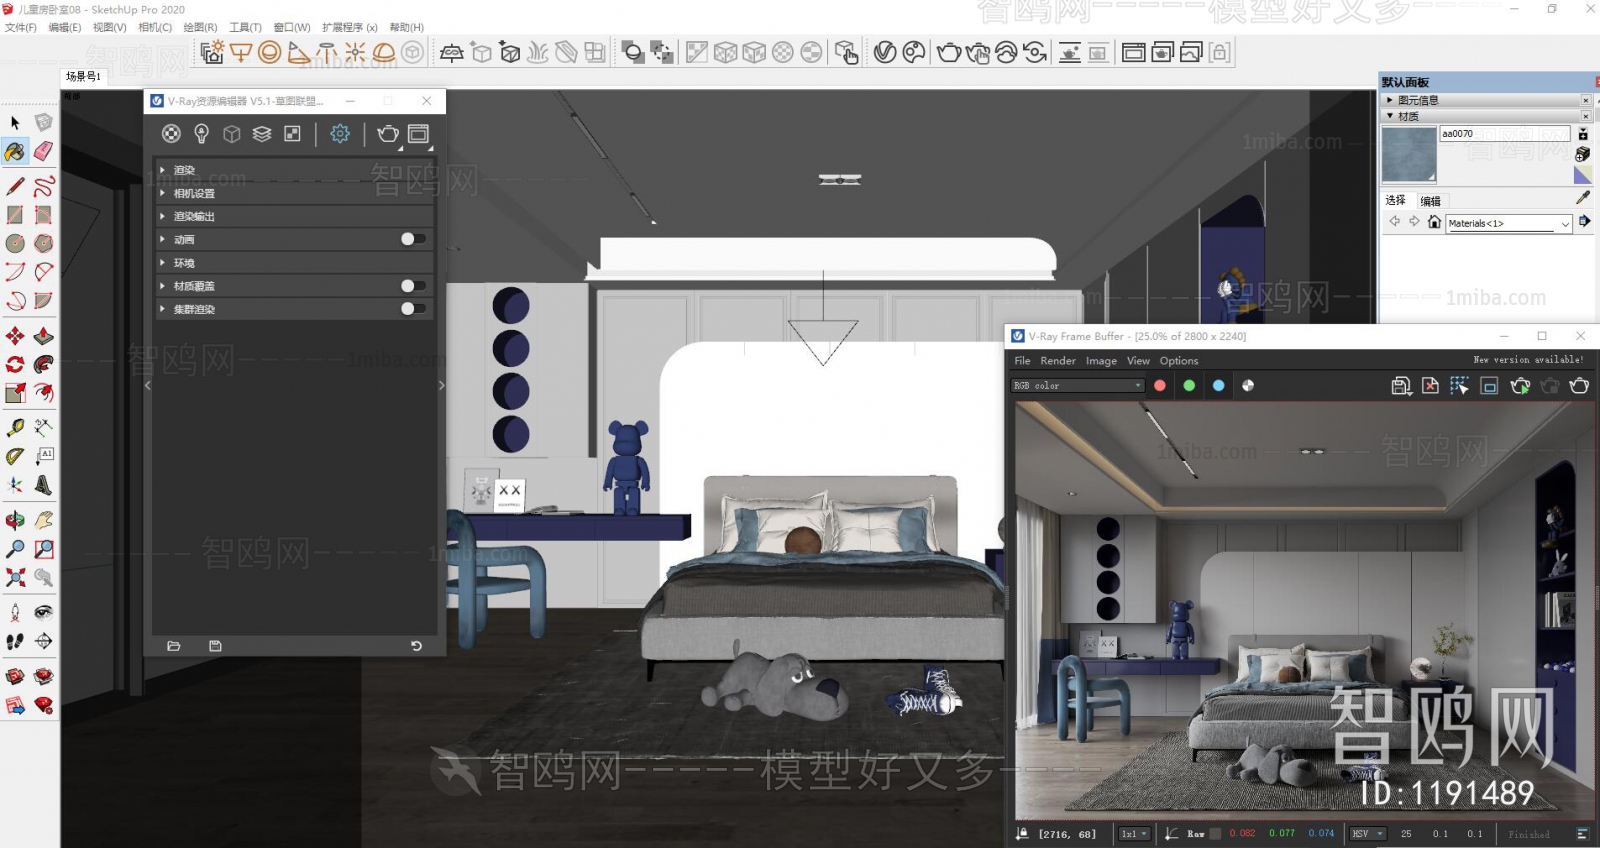Screen dimensions: 1600x848
Task: Activate the Move tool
Action: [15, 336]
